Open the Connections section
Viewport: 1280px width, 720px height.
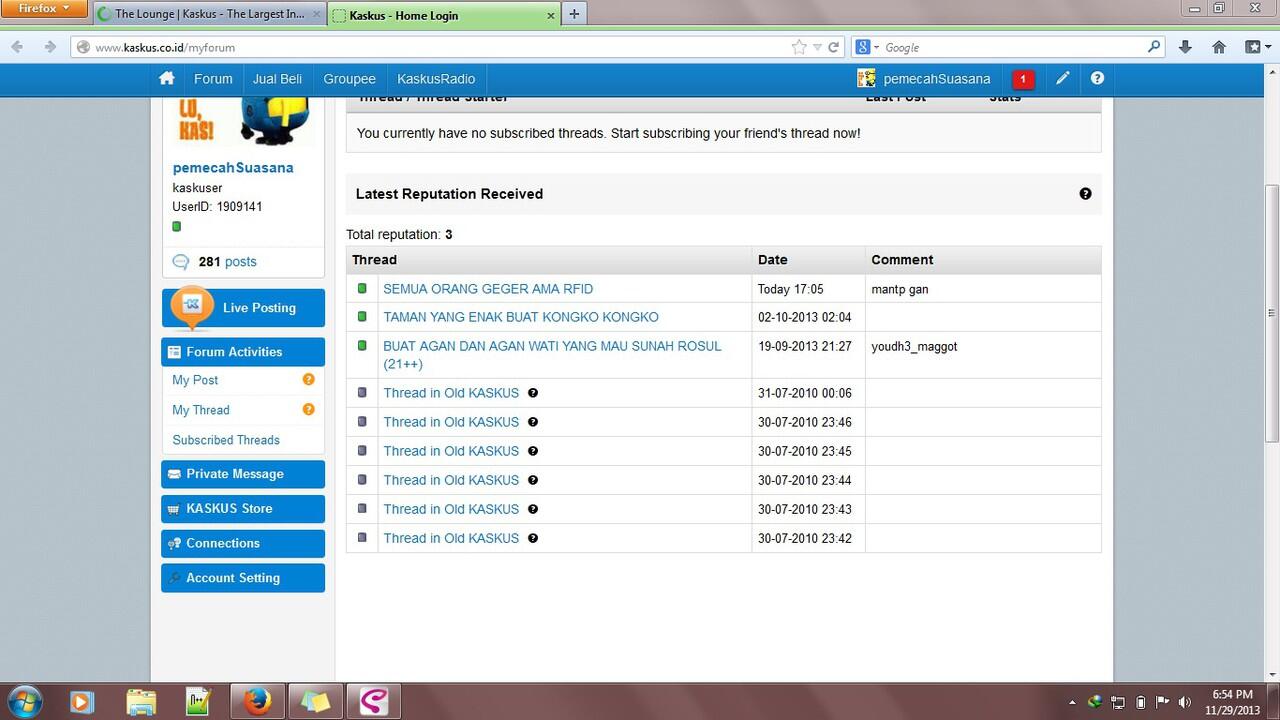[x=243, y=543]
